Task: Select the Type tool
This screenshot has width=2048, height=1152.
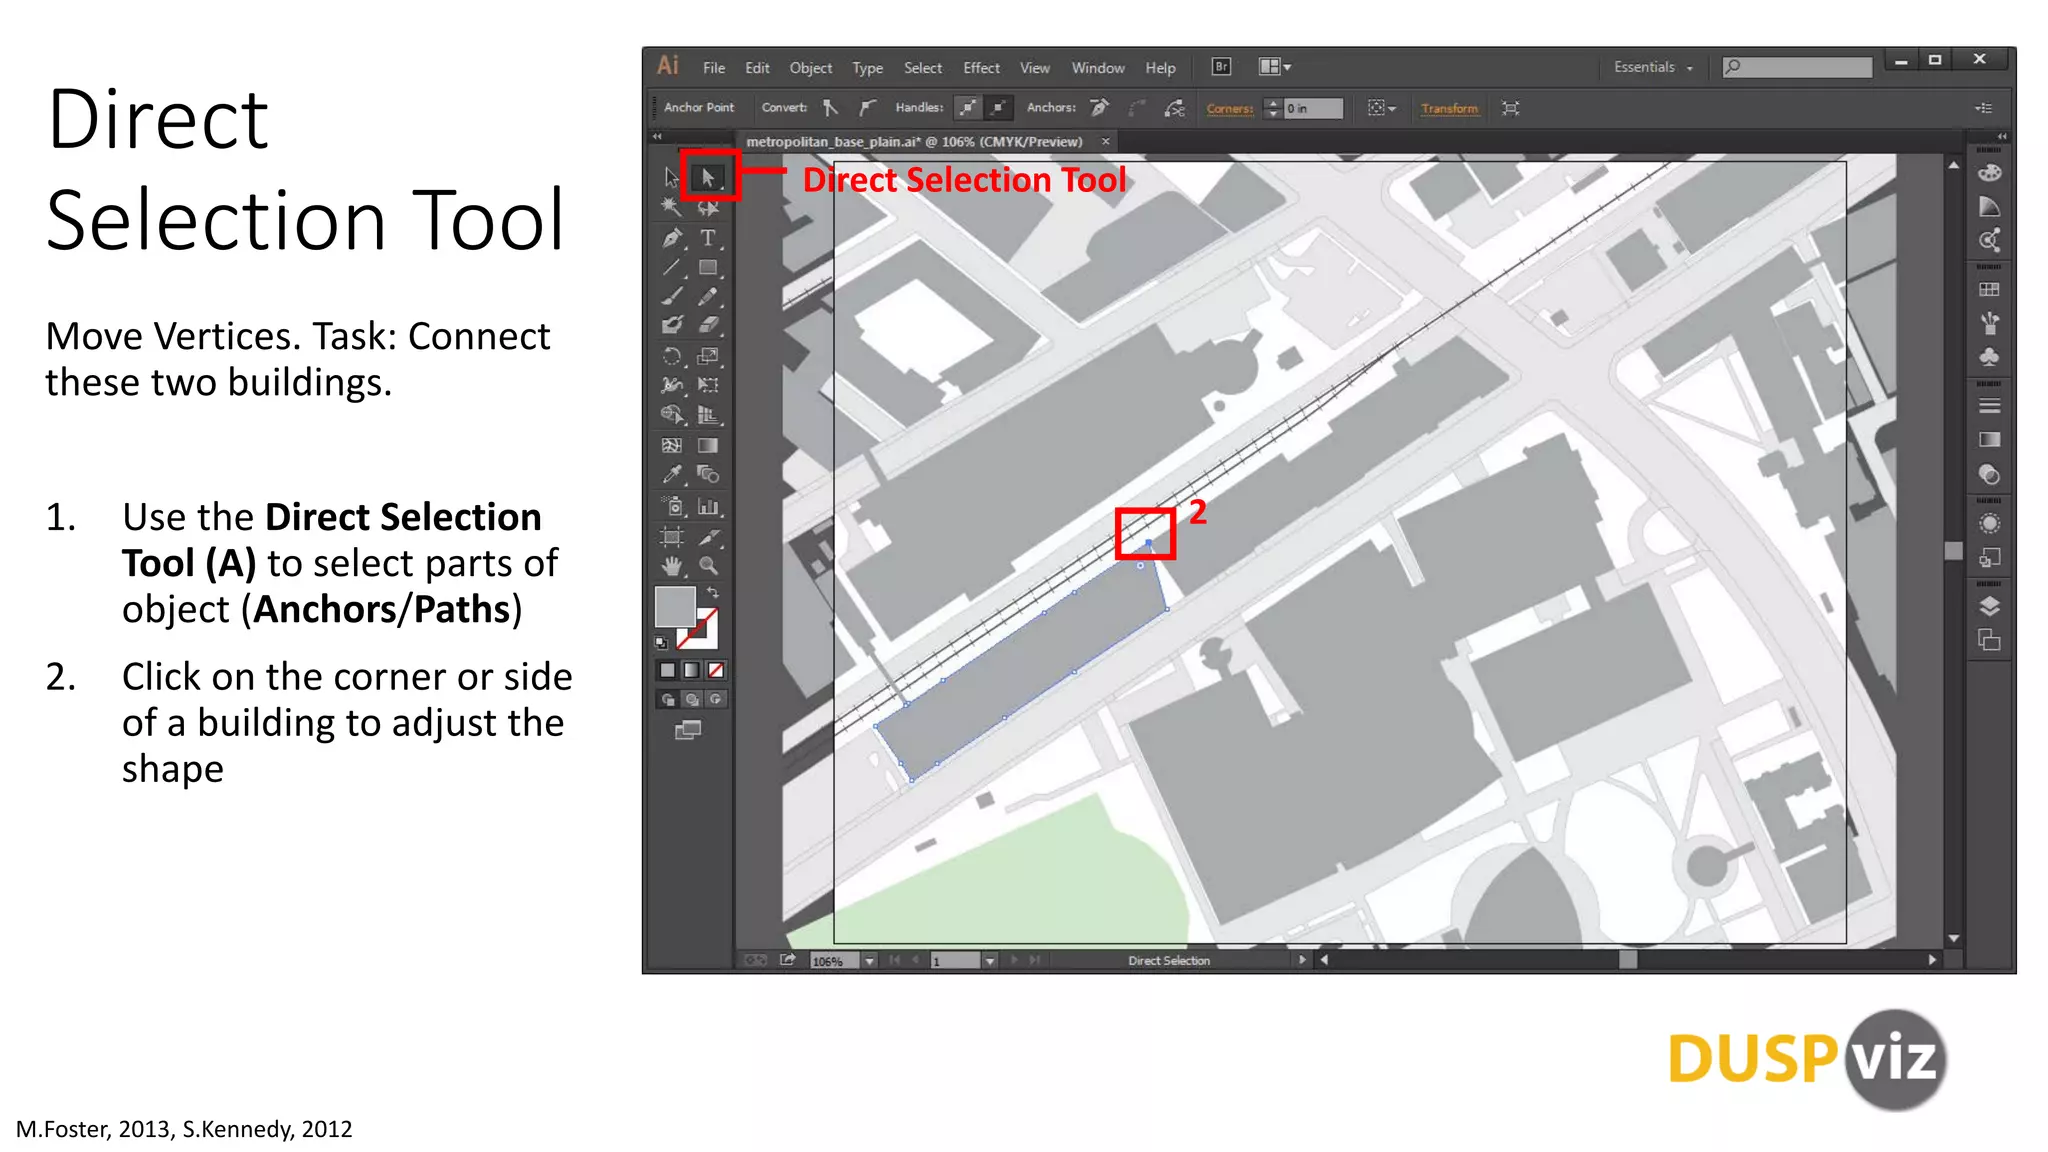Action: pyautogui.click(x=708, y=238)
